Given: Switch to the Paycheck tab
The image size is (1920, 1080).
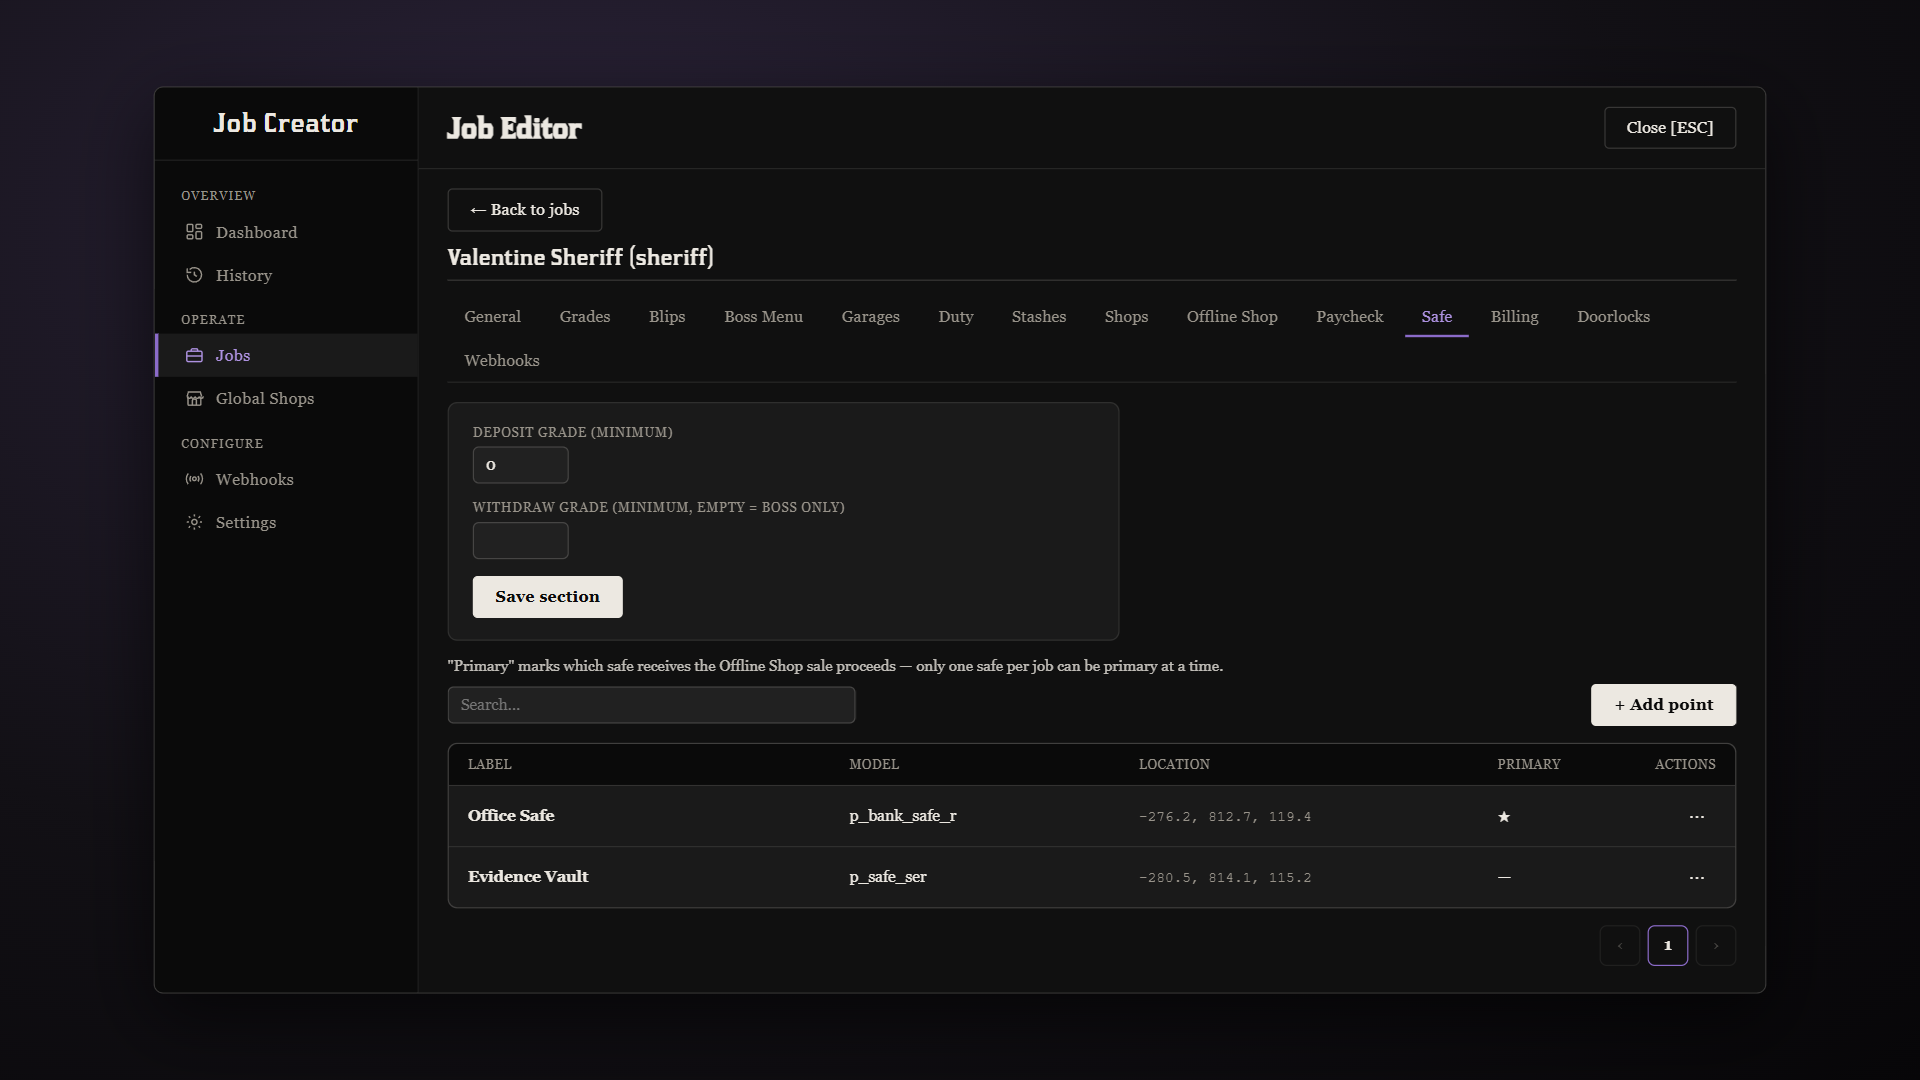Looking at the screenshot, I should [1349, 317].
